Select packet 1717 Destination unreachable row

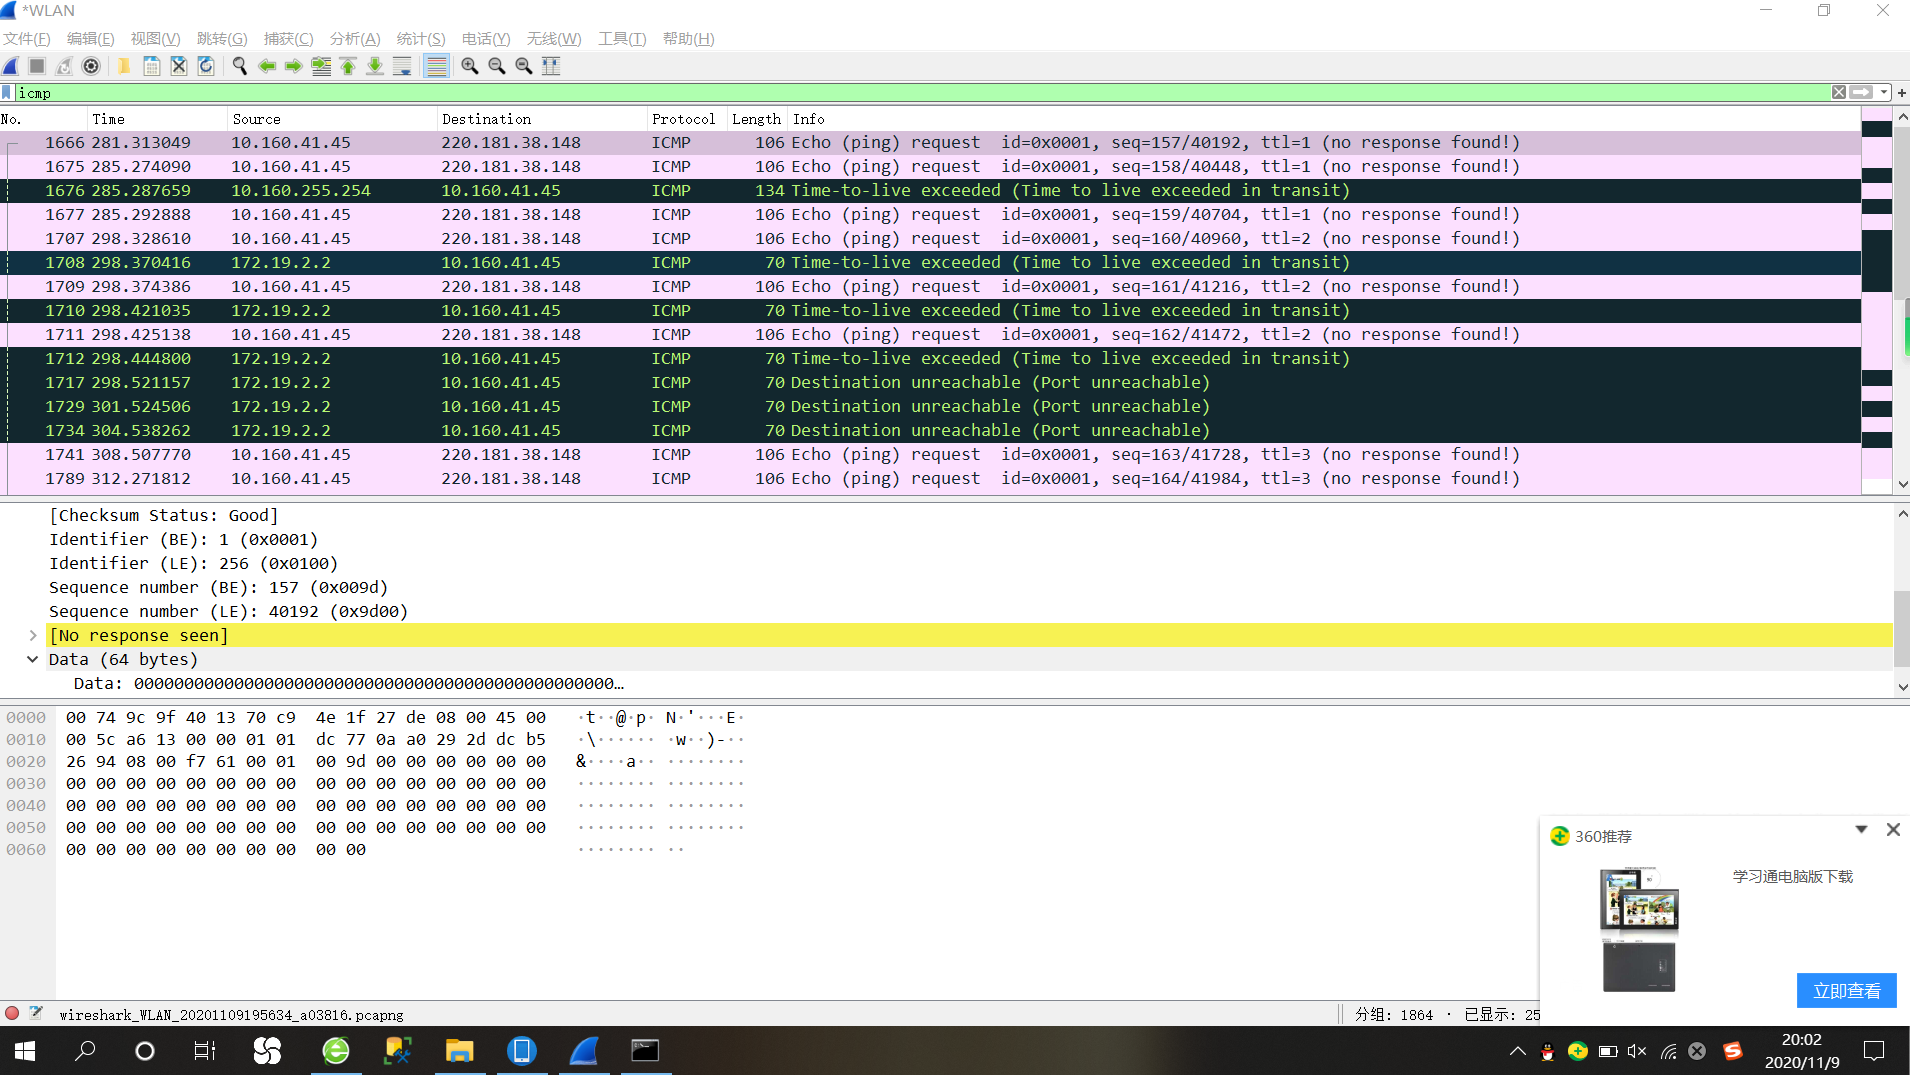930,383
